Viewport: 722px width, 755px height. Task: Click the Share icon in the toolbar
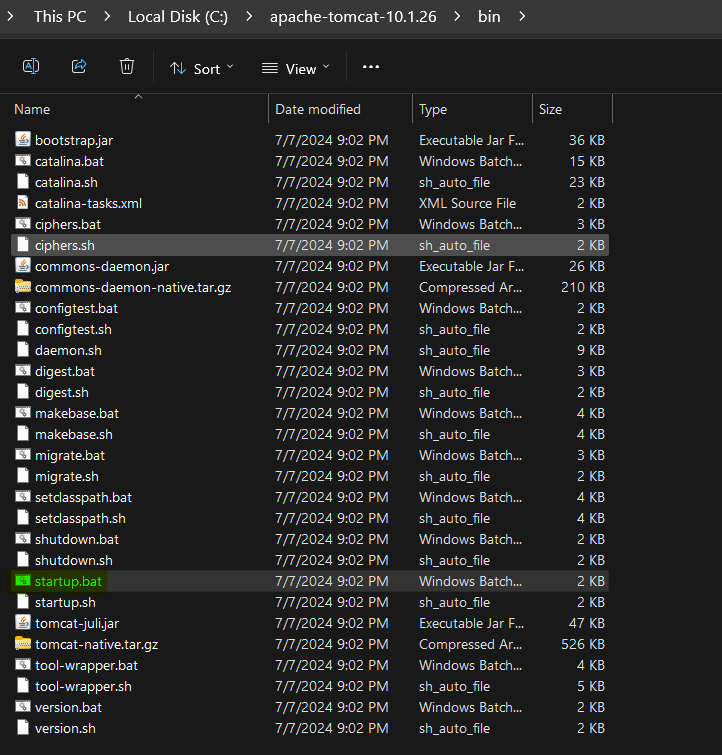[79, 67]
